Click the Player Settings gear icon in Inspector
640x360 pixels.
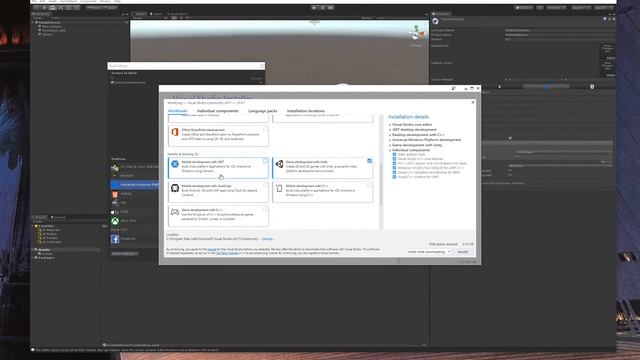tap(436, 21)
